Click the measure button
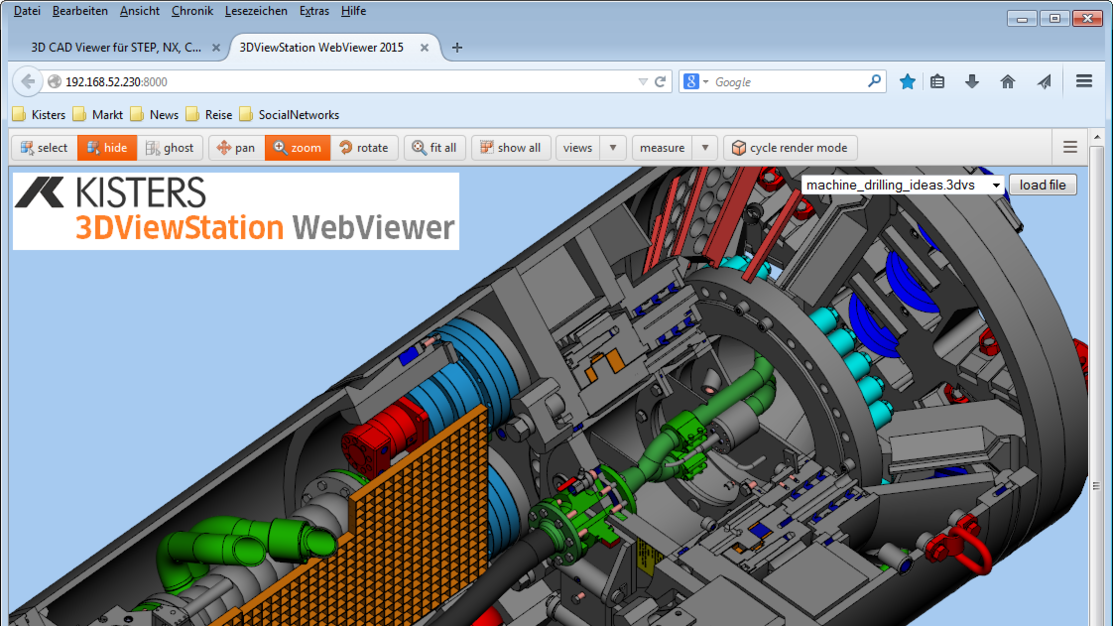 pyautogui.click(x=662, y=148)
